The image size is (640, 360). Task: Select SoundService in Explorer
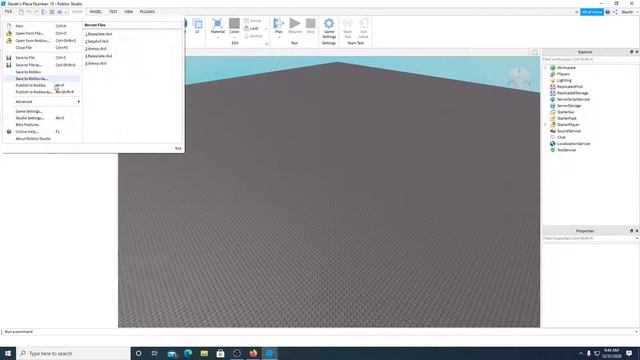(569, 131)
